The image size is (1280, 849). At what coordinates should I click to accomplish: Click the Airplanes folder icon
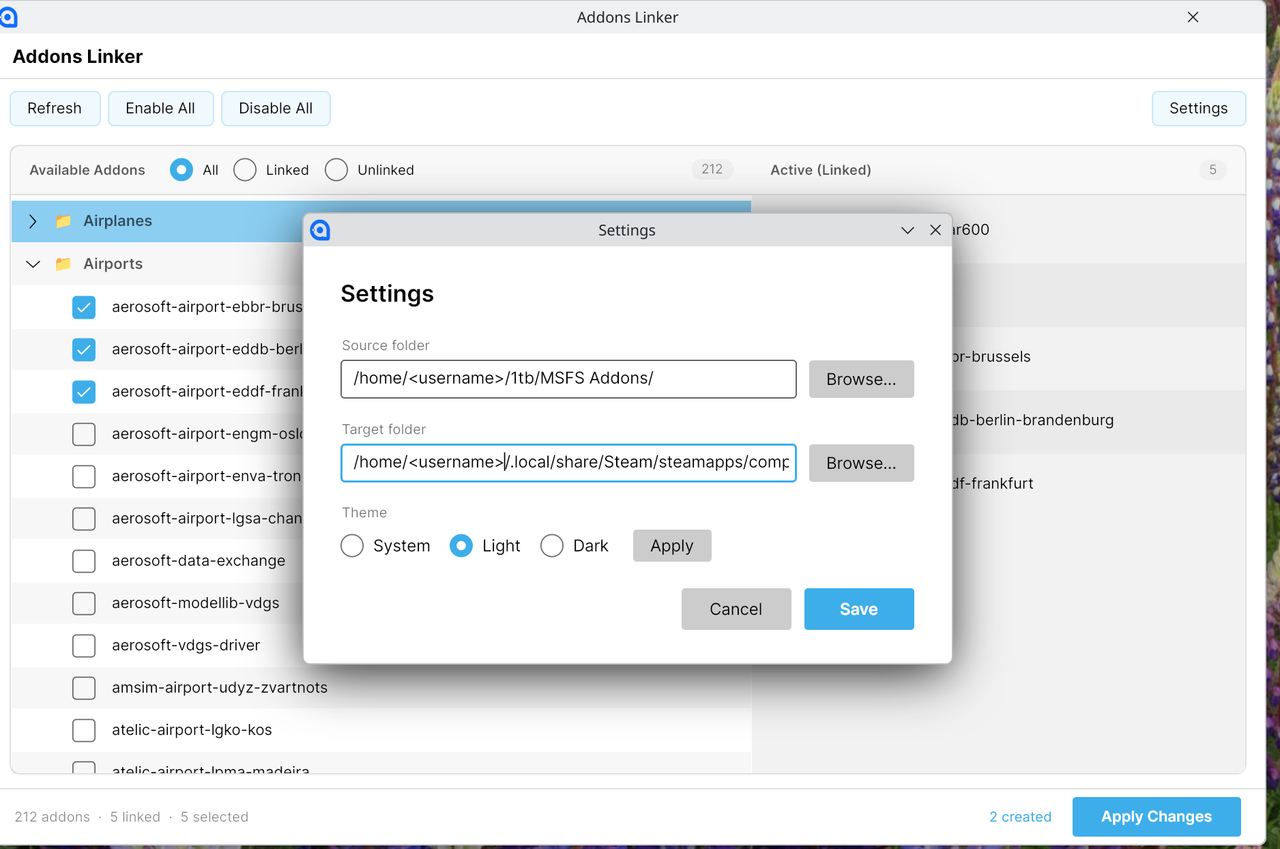pos(63,221)
